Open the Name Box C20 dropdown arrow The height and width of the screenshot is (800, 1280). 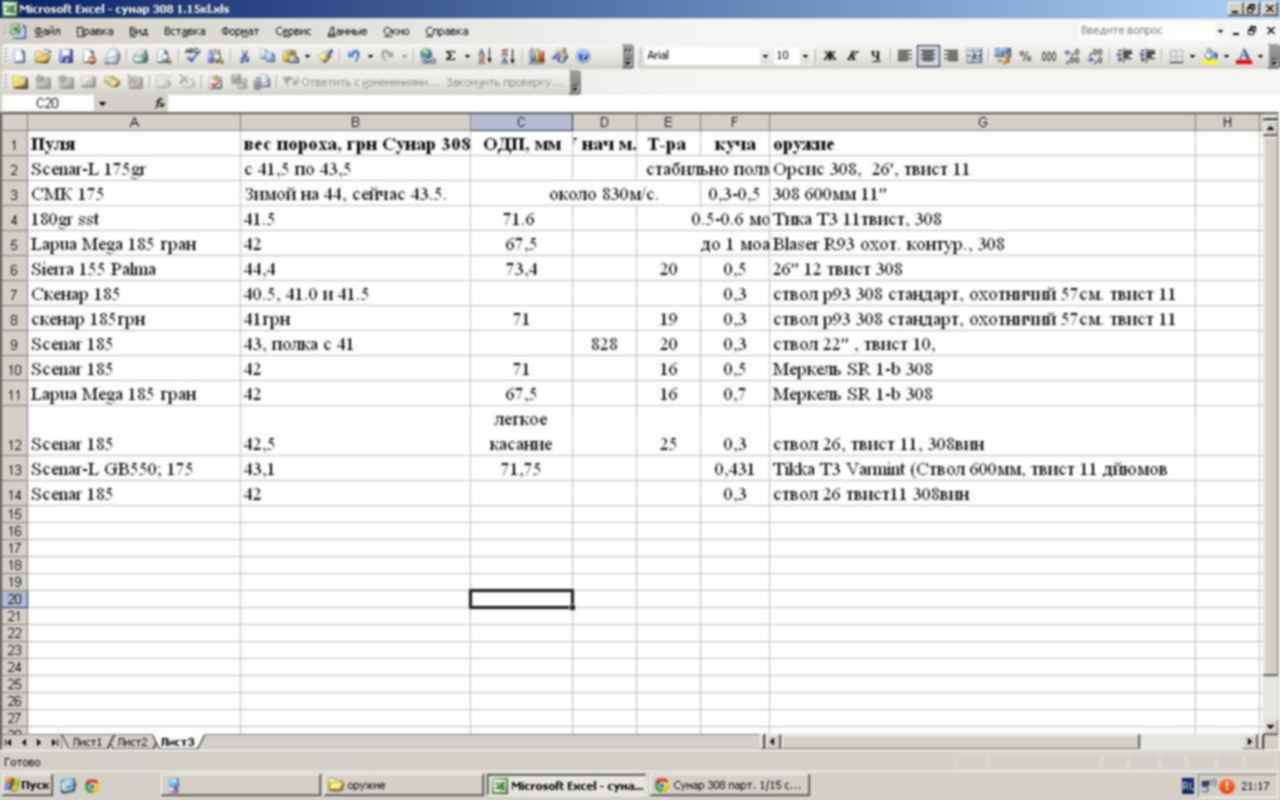point(102,103)
